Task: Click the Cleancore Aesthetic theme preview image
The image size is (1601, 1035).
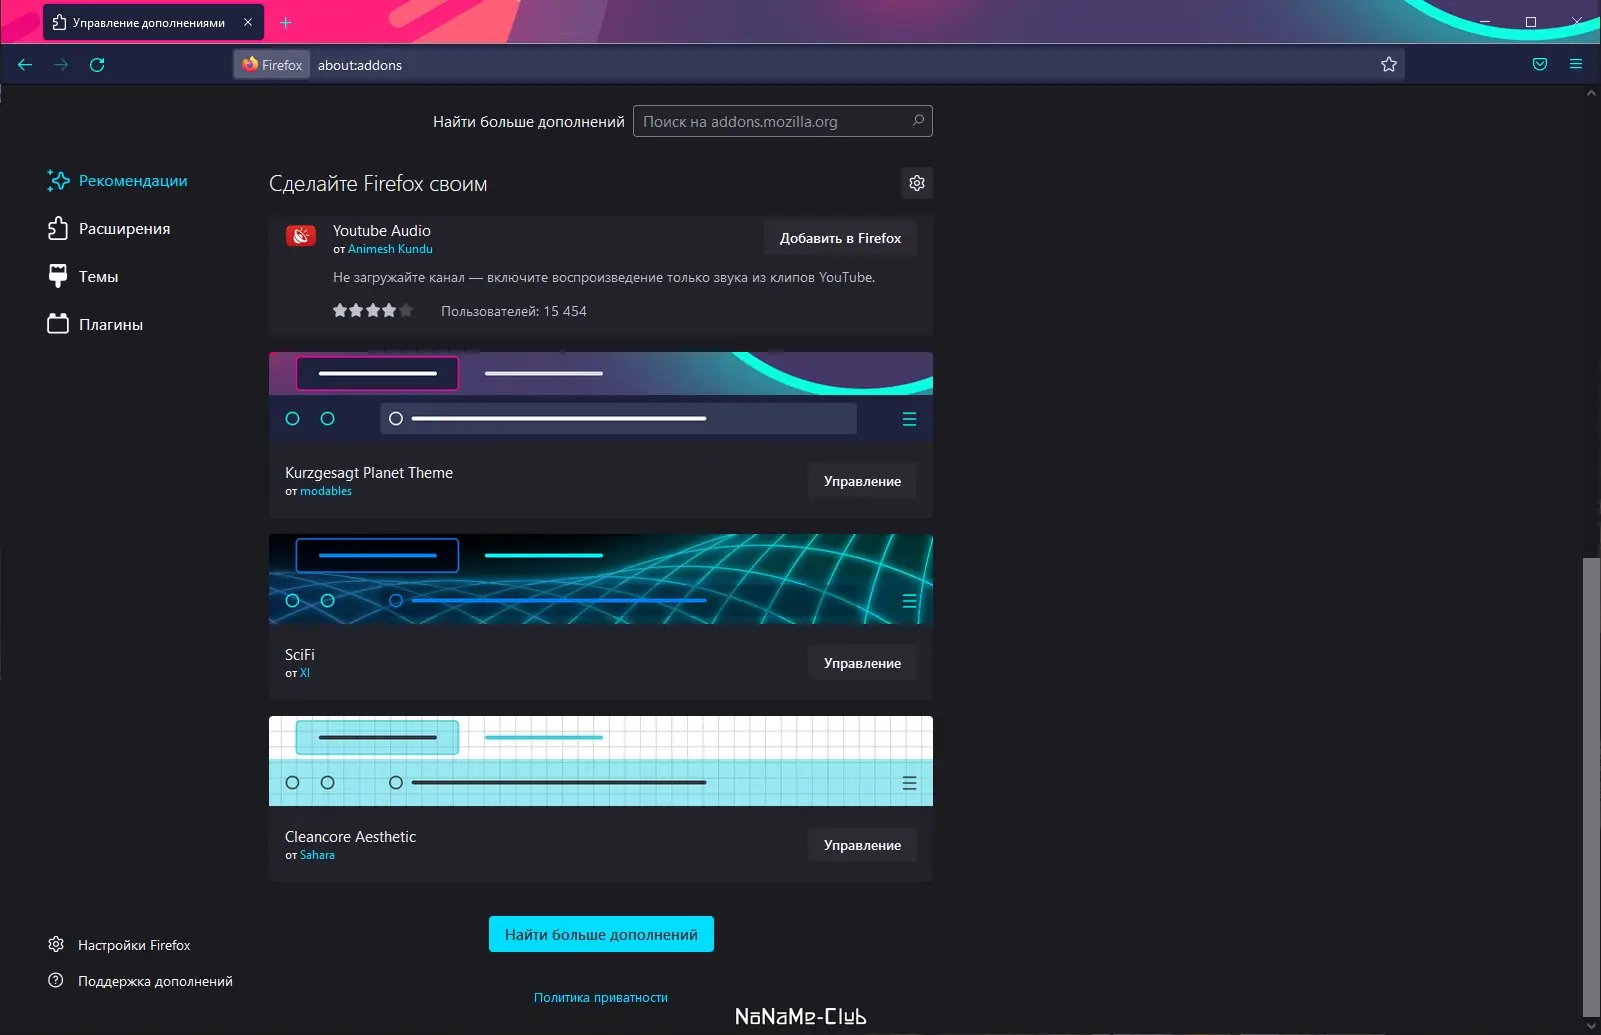Action: [x=601, y=761]
